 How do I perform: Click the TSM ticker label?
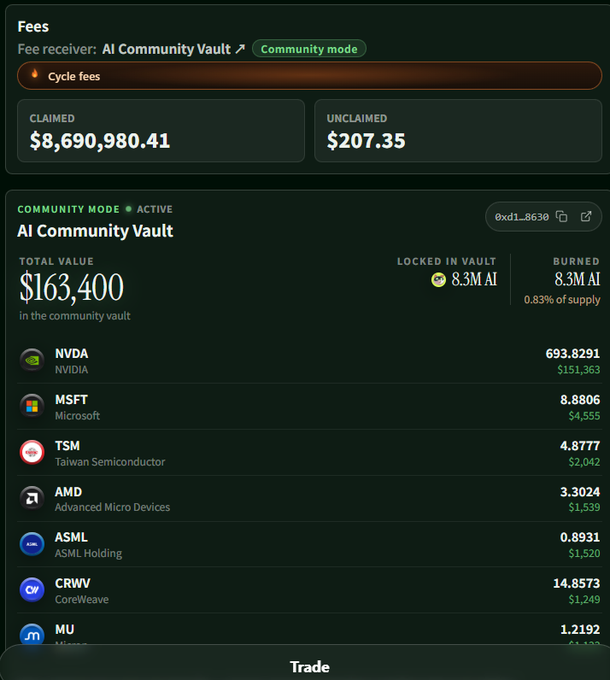tap(67, 445)
